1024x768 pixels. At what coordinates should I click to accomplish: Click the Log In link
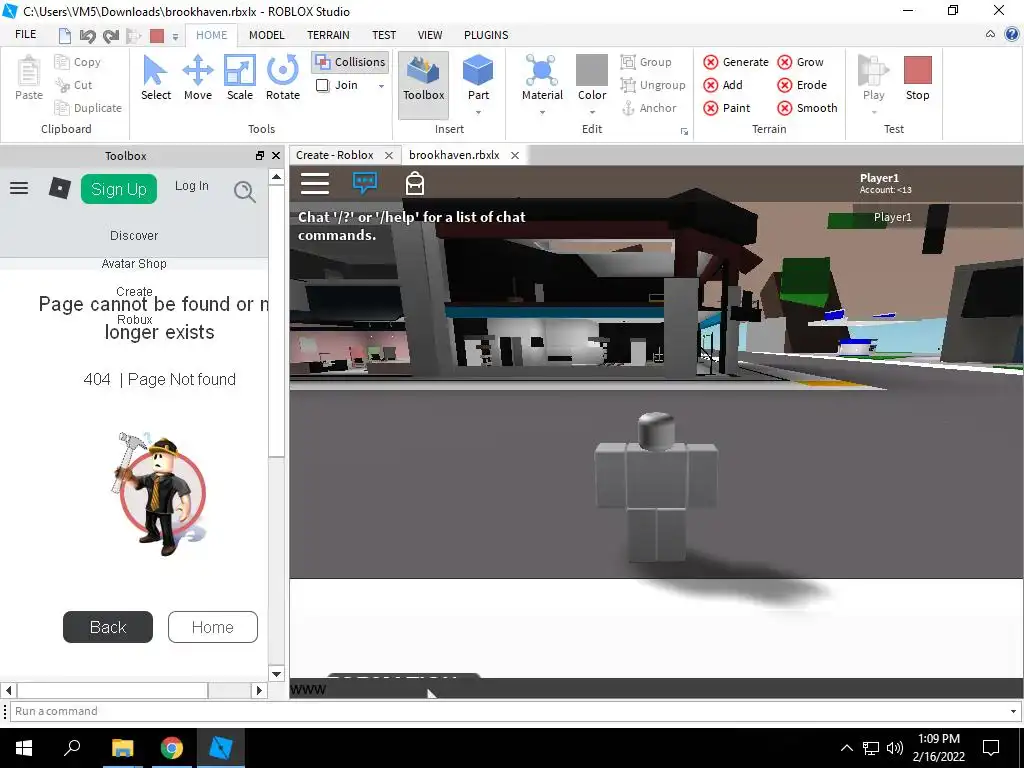click(x=191, y=186)
